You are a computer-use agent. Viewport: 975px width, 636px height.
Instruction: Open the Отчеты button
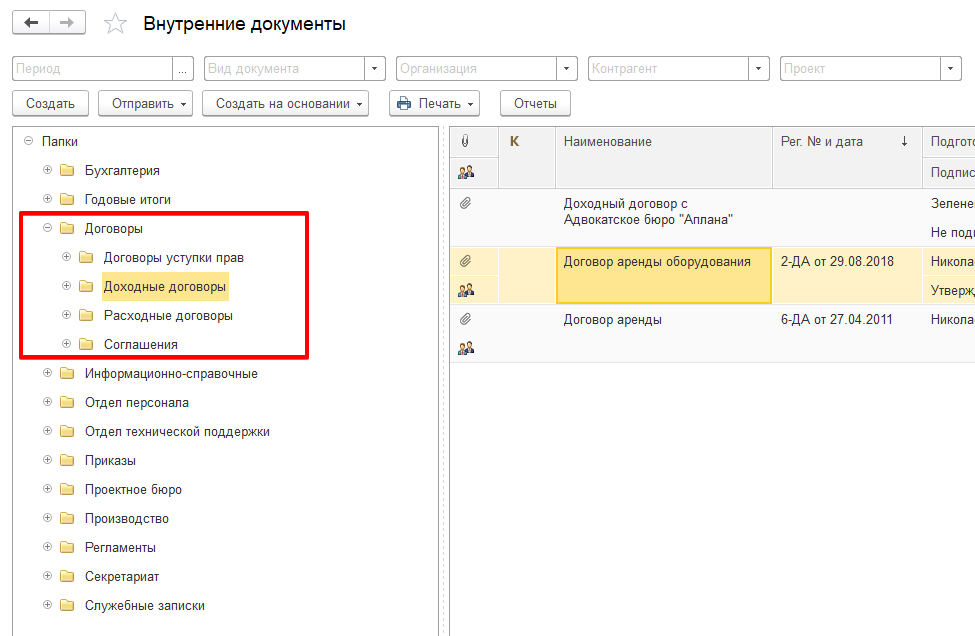pos(534,103)
